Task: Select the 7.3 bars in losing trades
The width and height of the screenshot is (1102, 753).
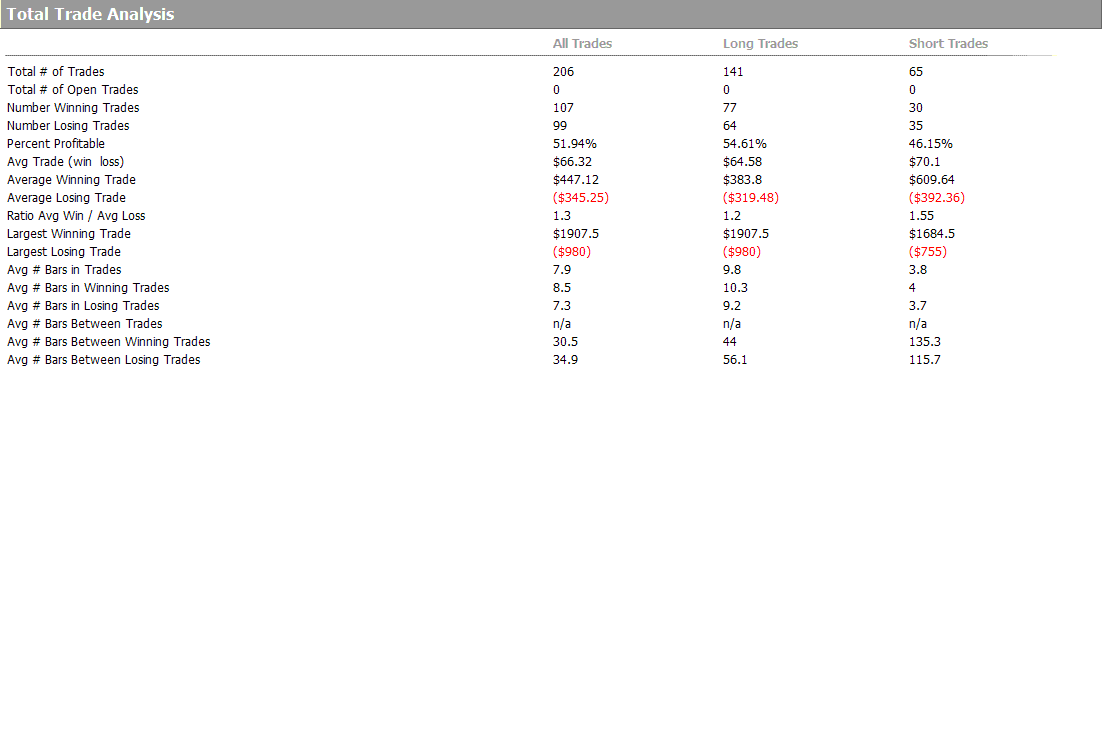Action: pos(562,306)
